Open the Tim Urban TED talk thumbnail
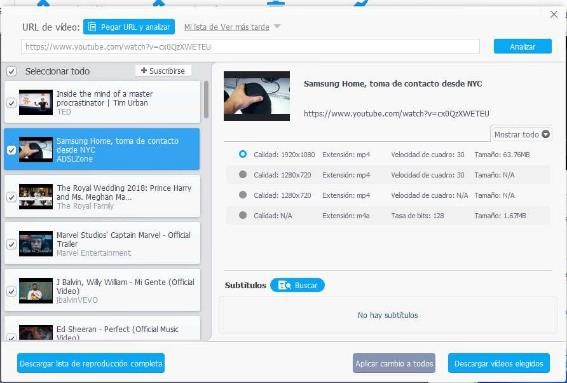 36,102
